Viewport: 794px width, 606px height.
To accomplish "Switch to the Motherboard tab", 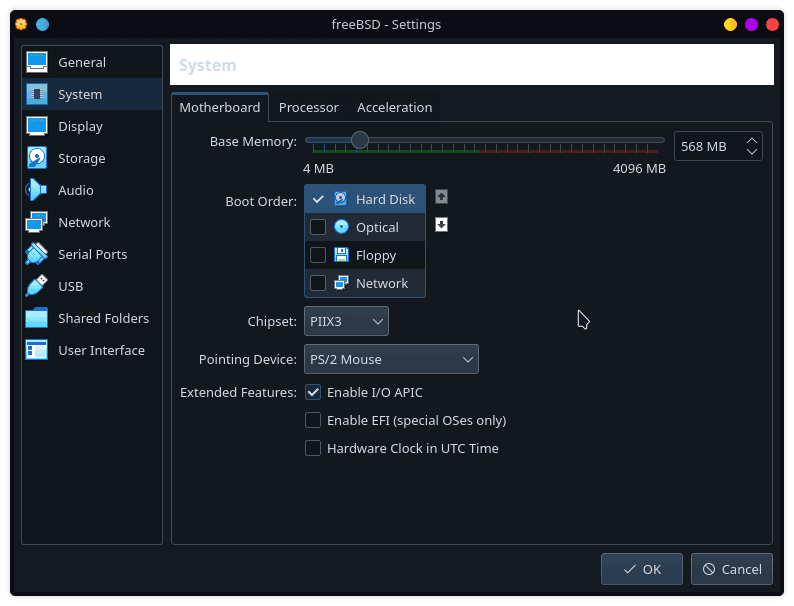I will point(220,107).
